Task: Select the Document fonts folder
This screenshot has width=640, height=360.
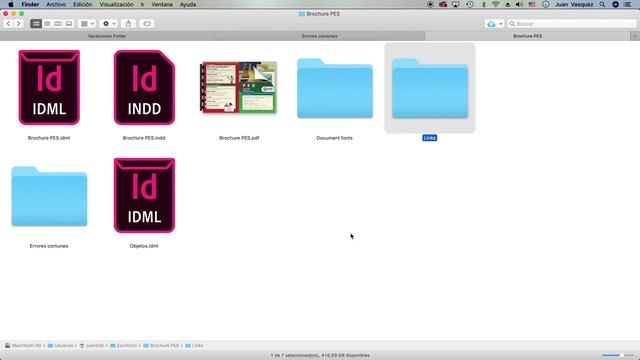Action: click(x=335, y=89)
